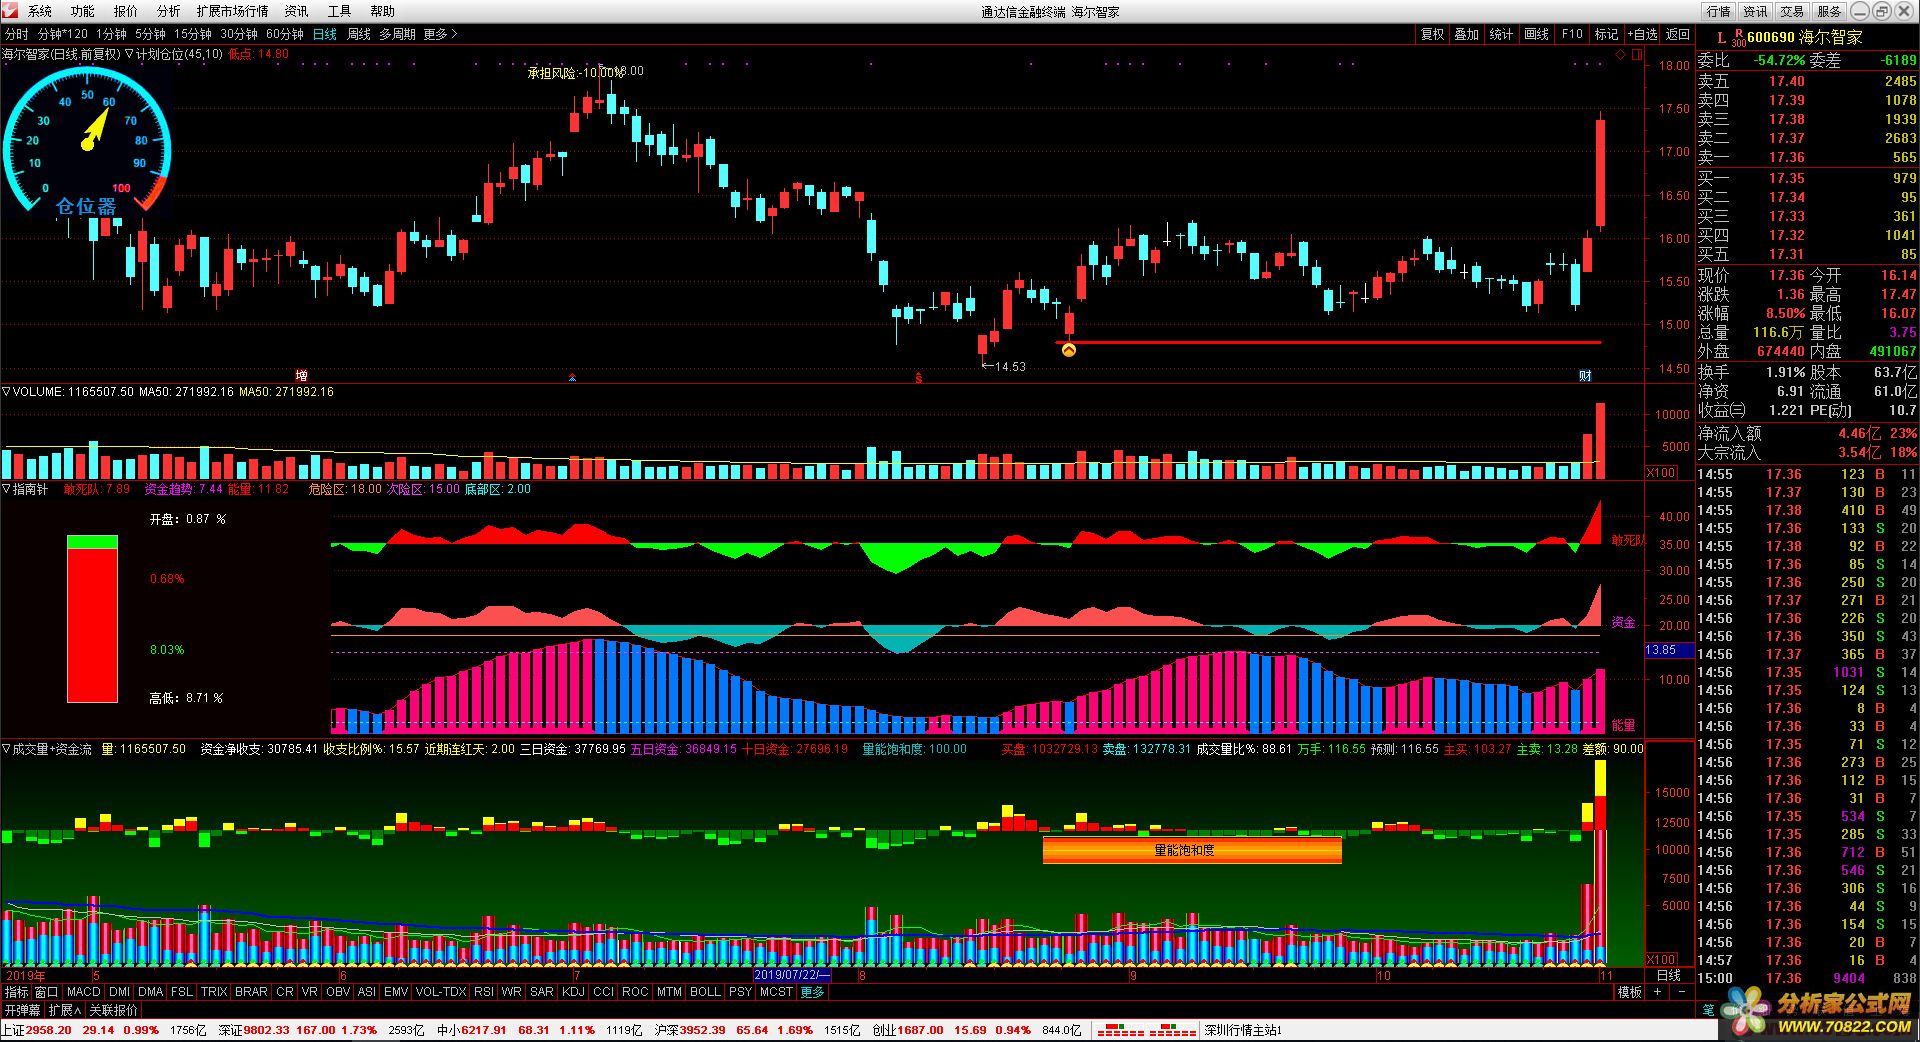Screen dimensions: 1920x1042
Task: Open the 扩展市场行情 menu
Action: (x=233, y=11)
